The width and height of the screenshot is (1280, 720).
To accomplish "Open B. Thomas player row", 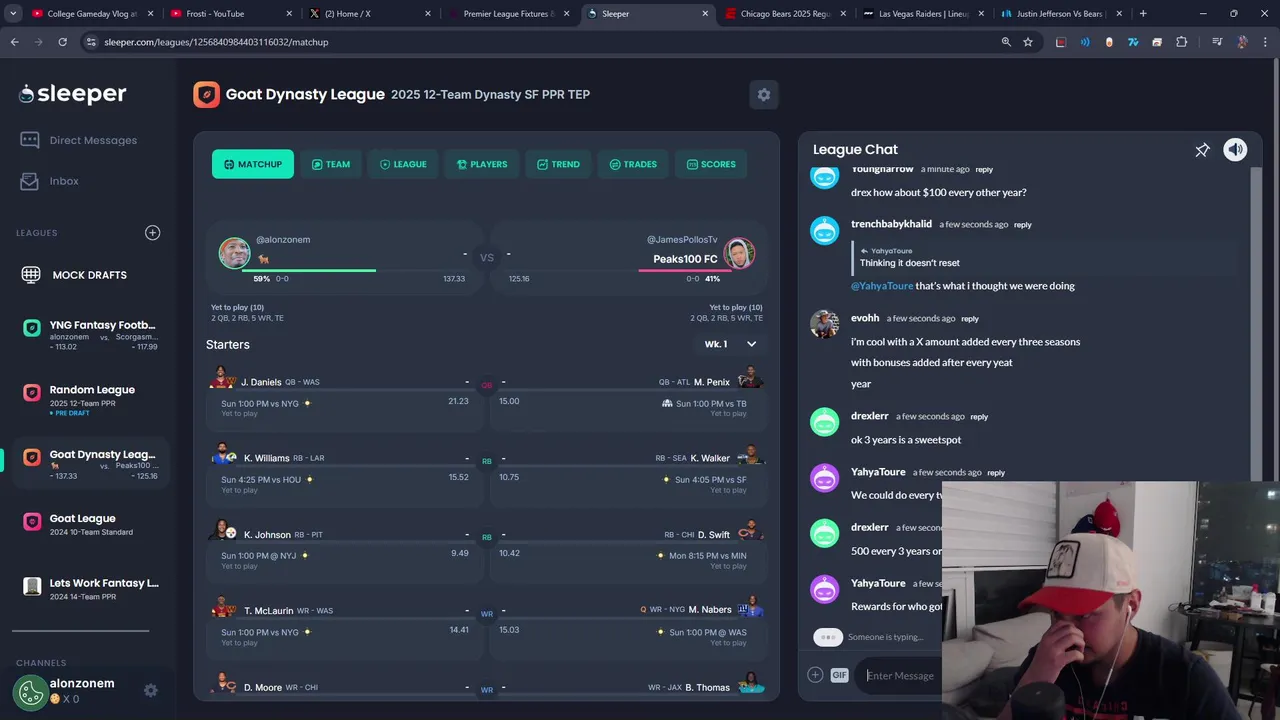I will (630, 687).
